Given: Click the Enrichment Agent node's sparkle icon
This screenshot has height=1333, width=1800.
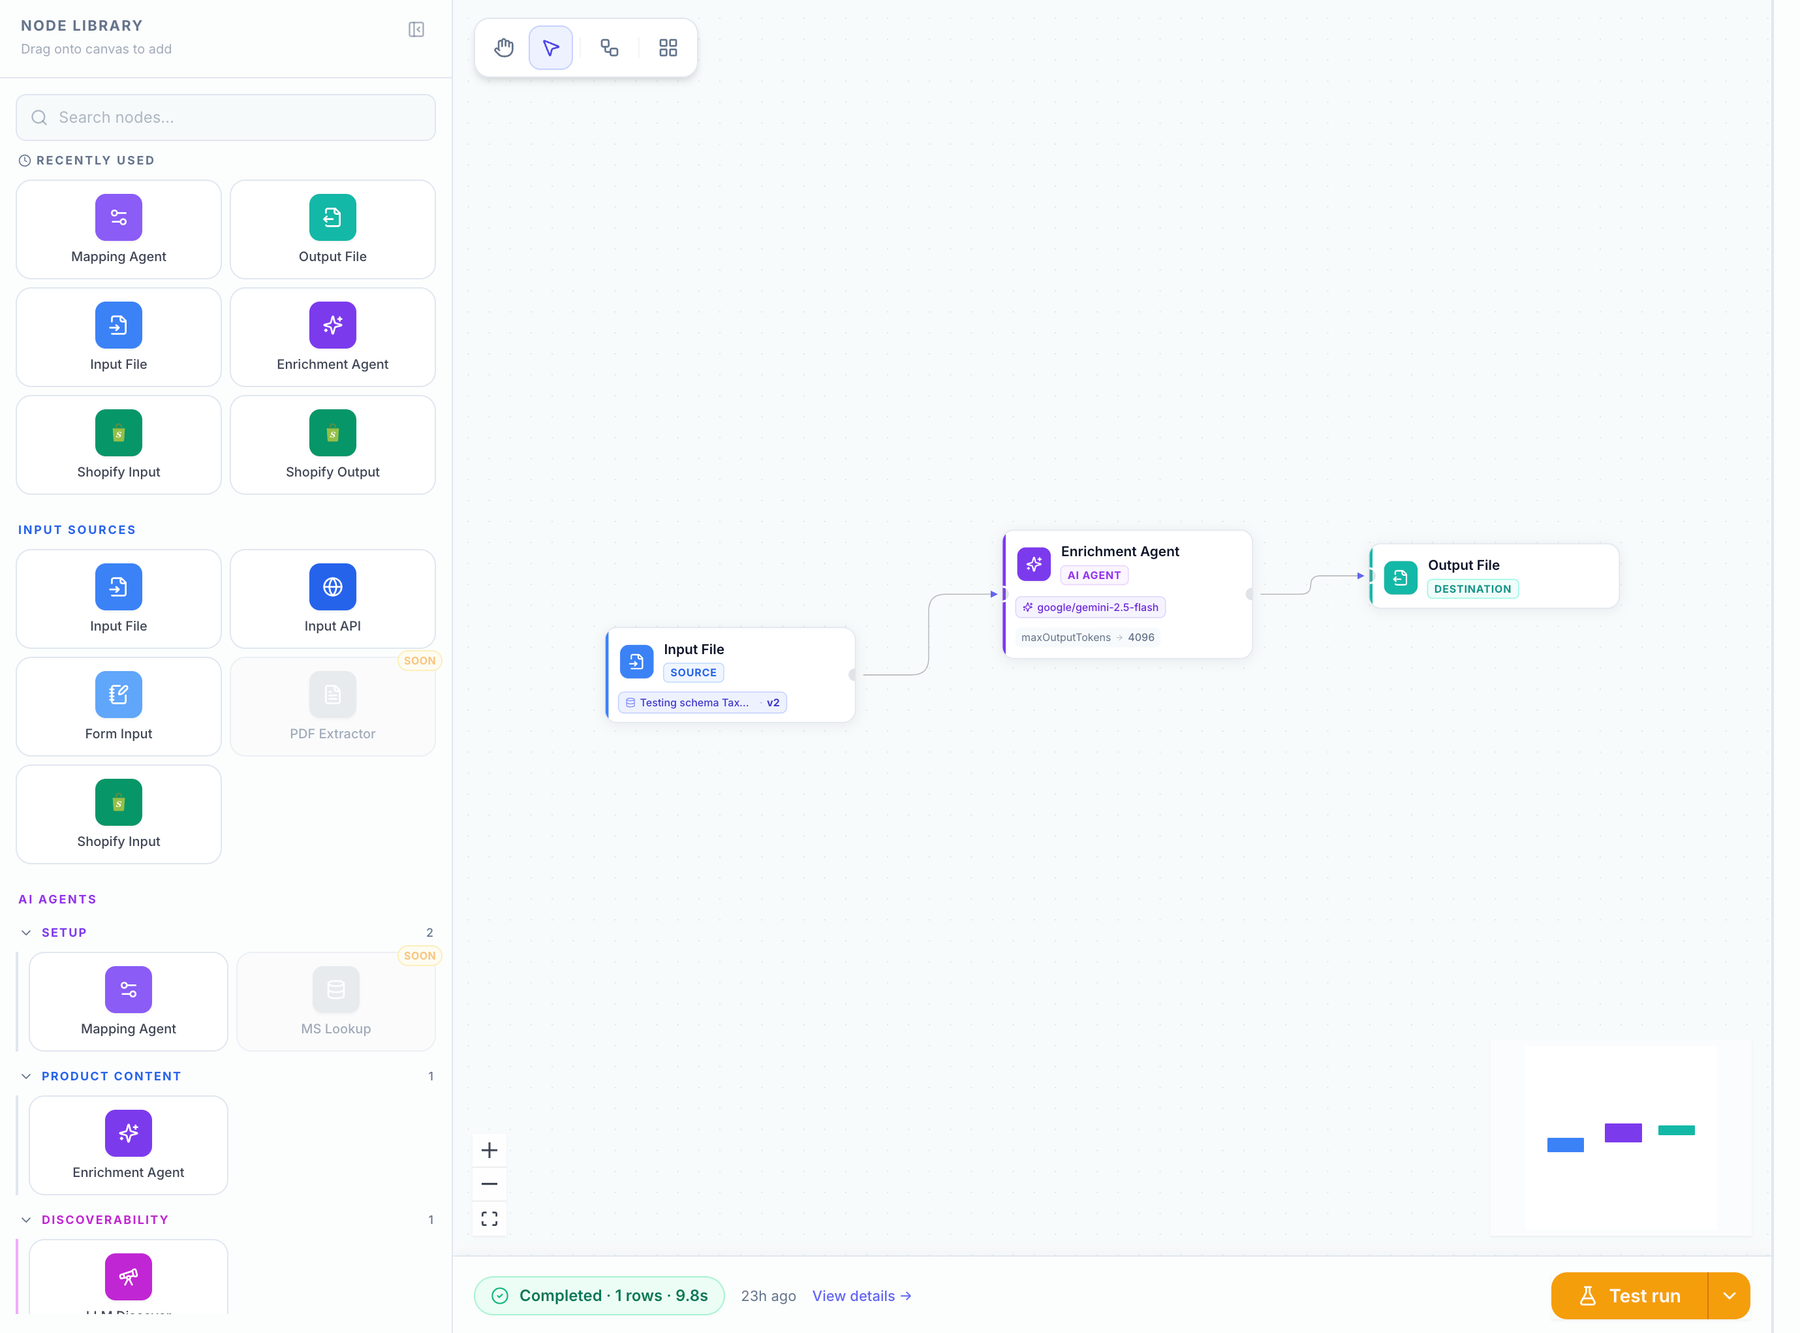Looking at the screenshot, I should point(1034,564).
